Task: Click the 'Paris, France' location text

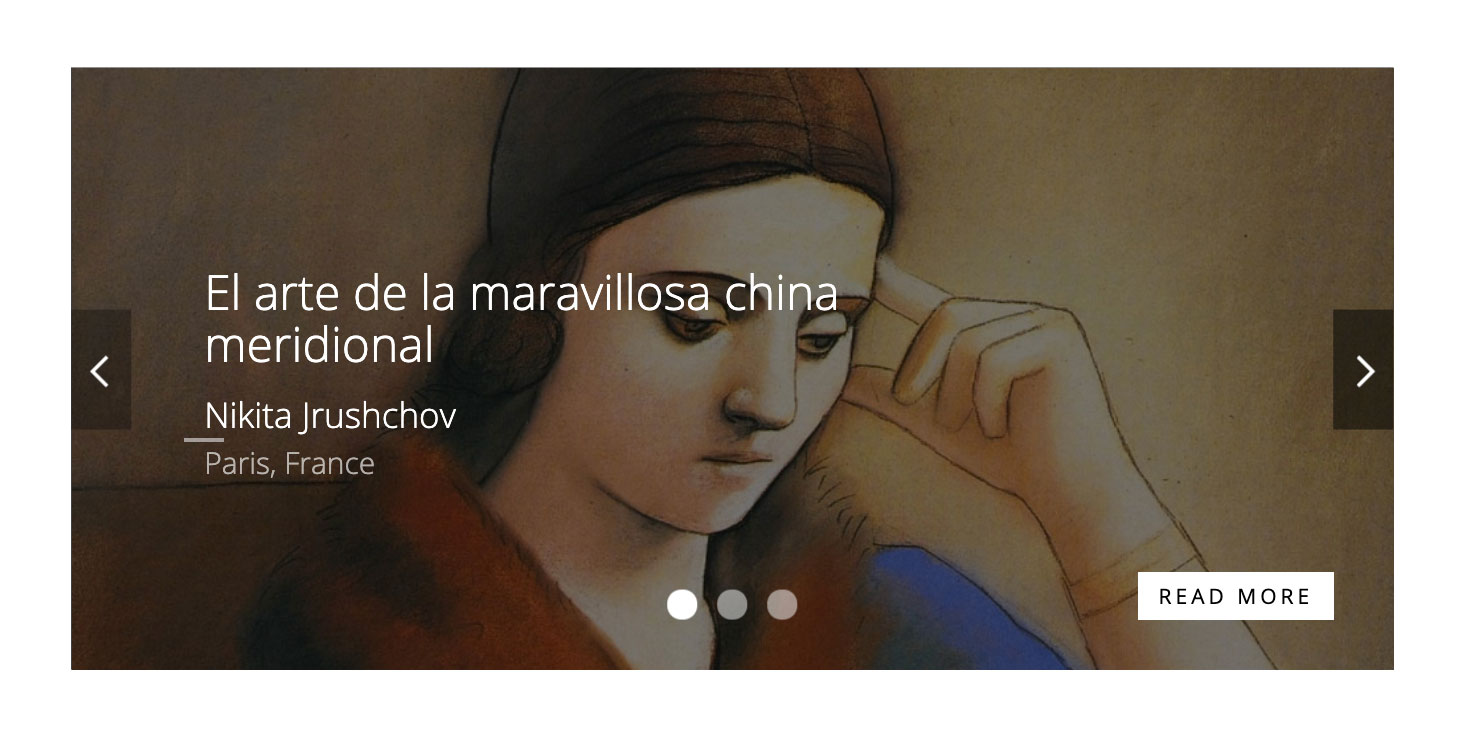Action: click(x=290, y=464)
